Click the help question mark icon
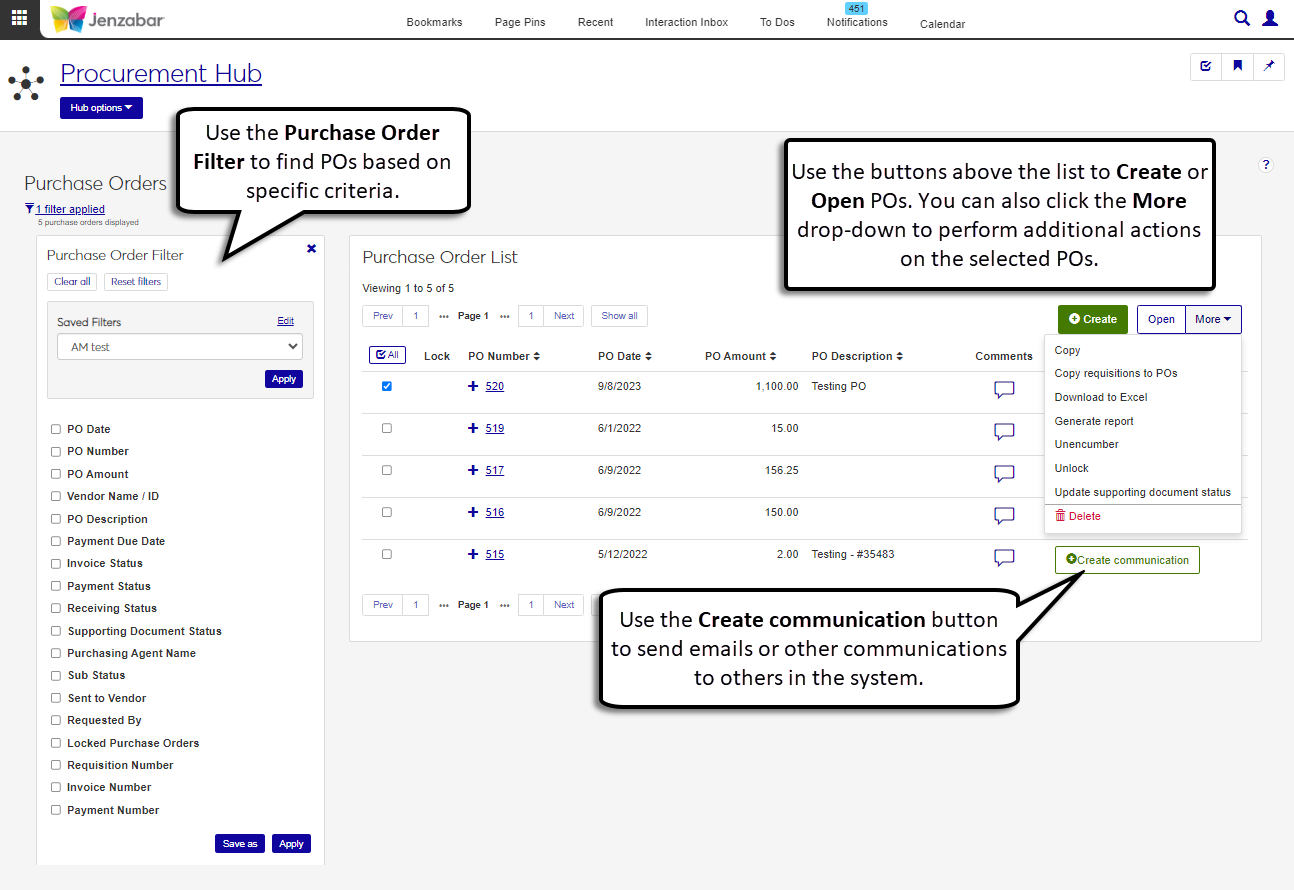The height and width of the screenshot is (890, 1294). (x=1266, y=165)
